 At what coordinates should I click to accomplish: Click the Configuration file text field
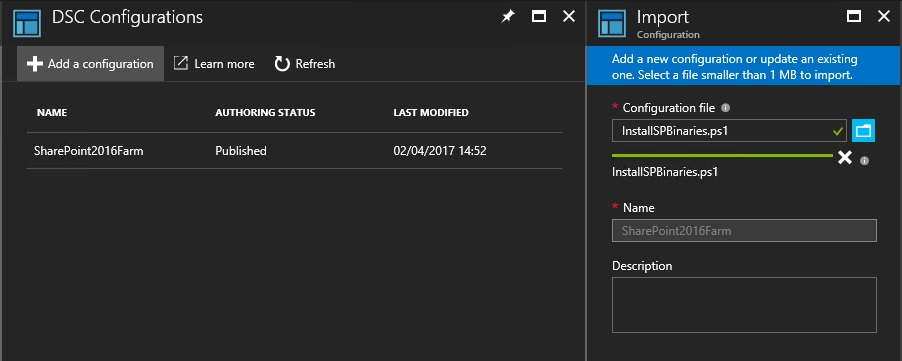point(729,131)
